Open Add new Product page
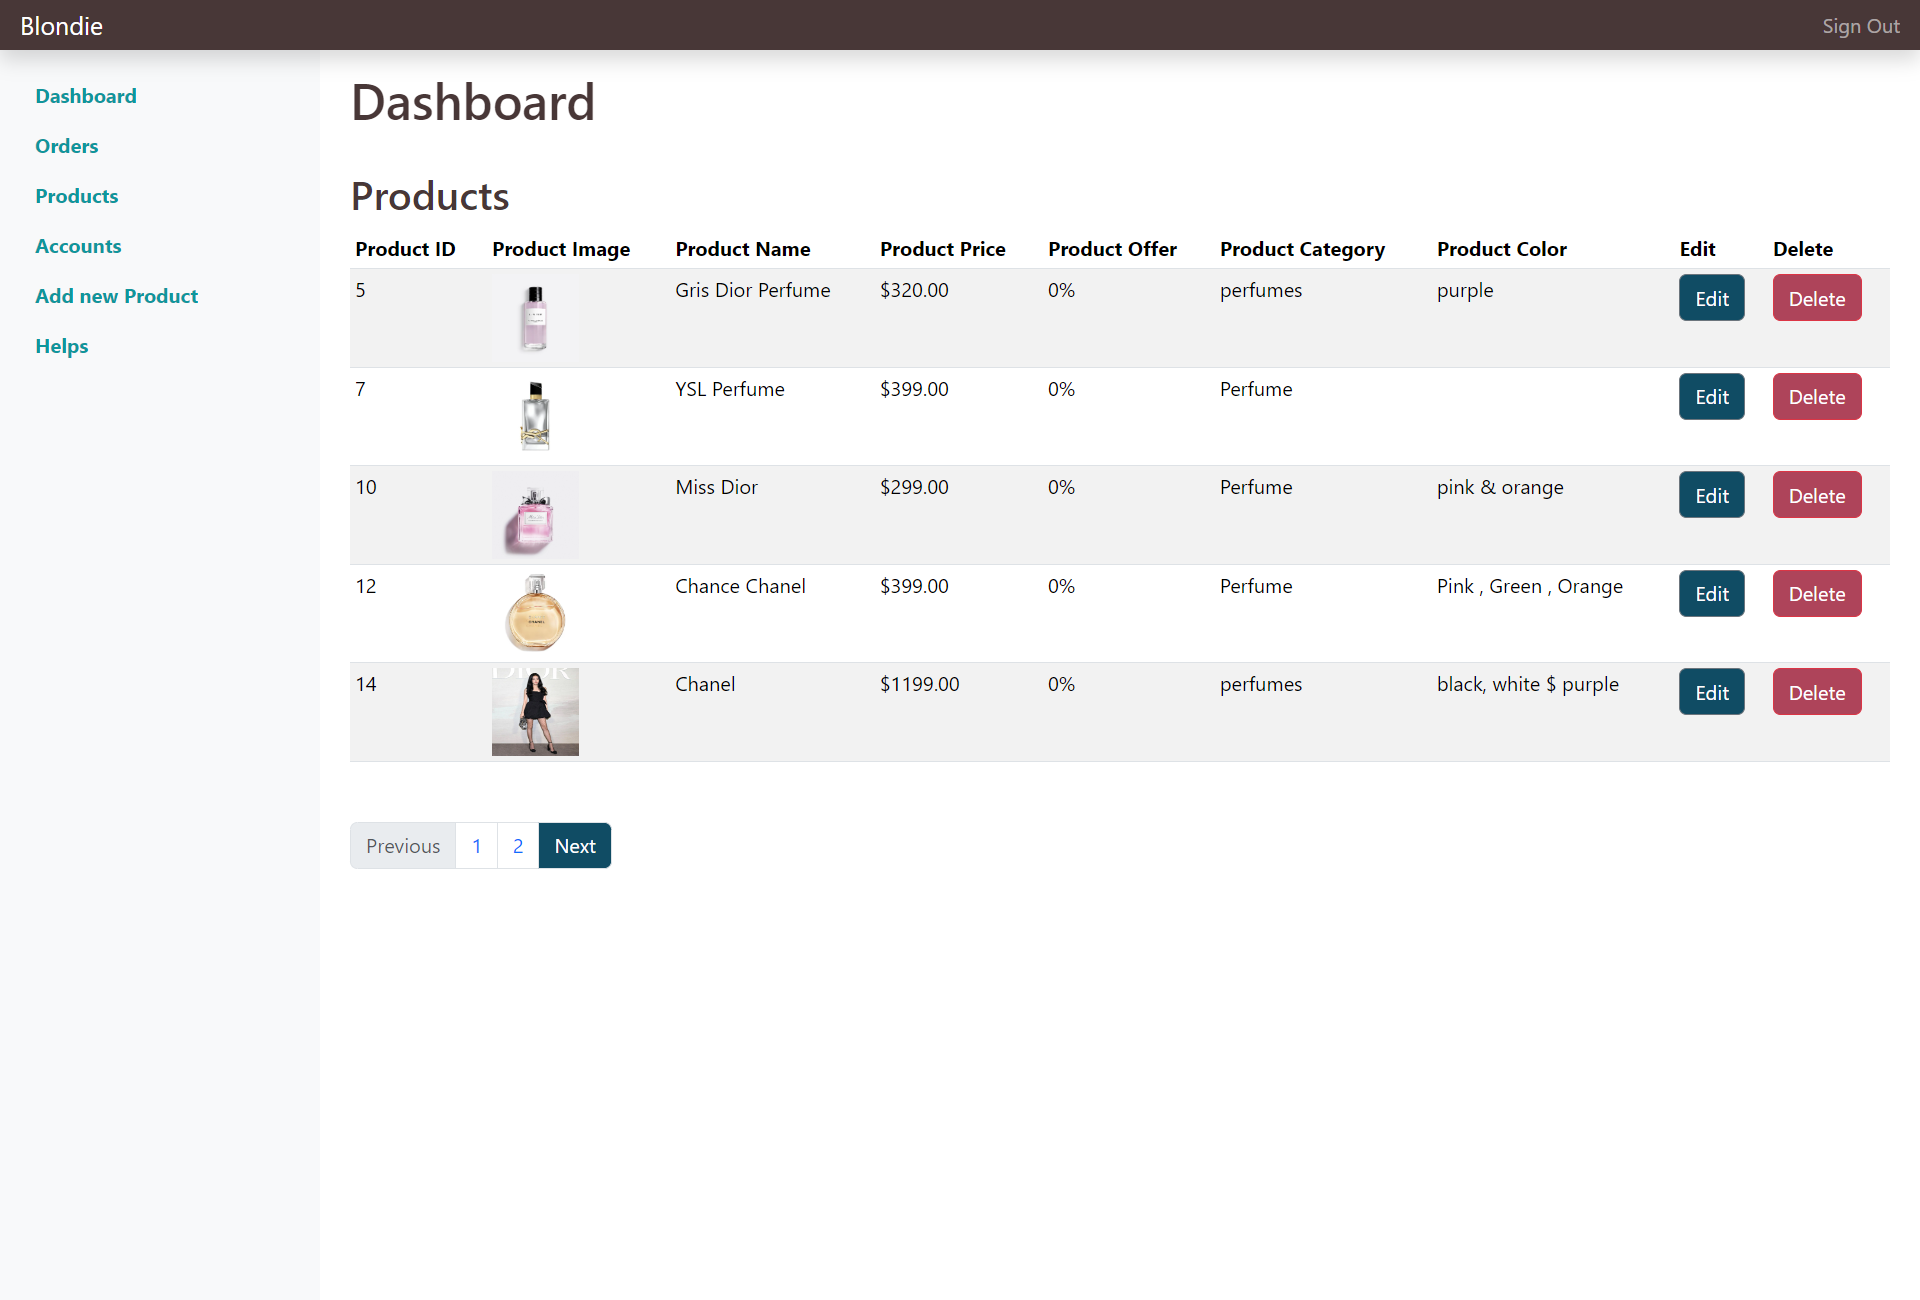1920x1300 pixels. click(117, 296)
